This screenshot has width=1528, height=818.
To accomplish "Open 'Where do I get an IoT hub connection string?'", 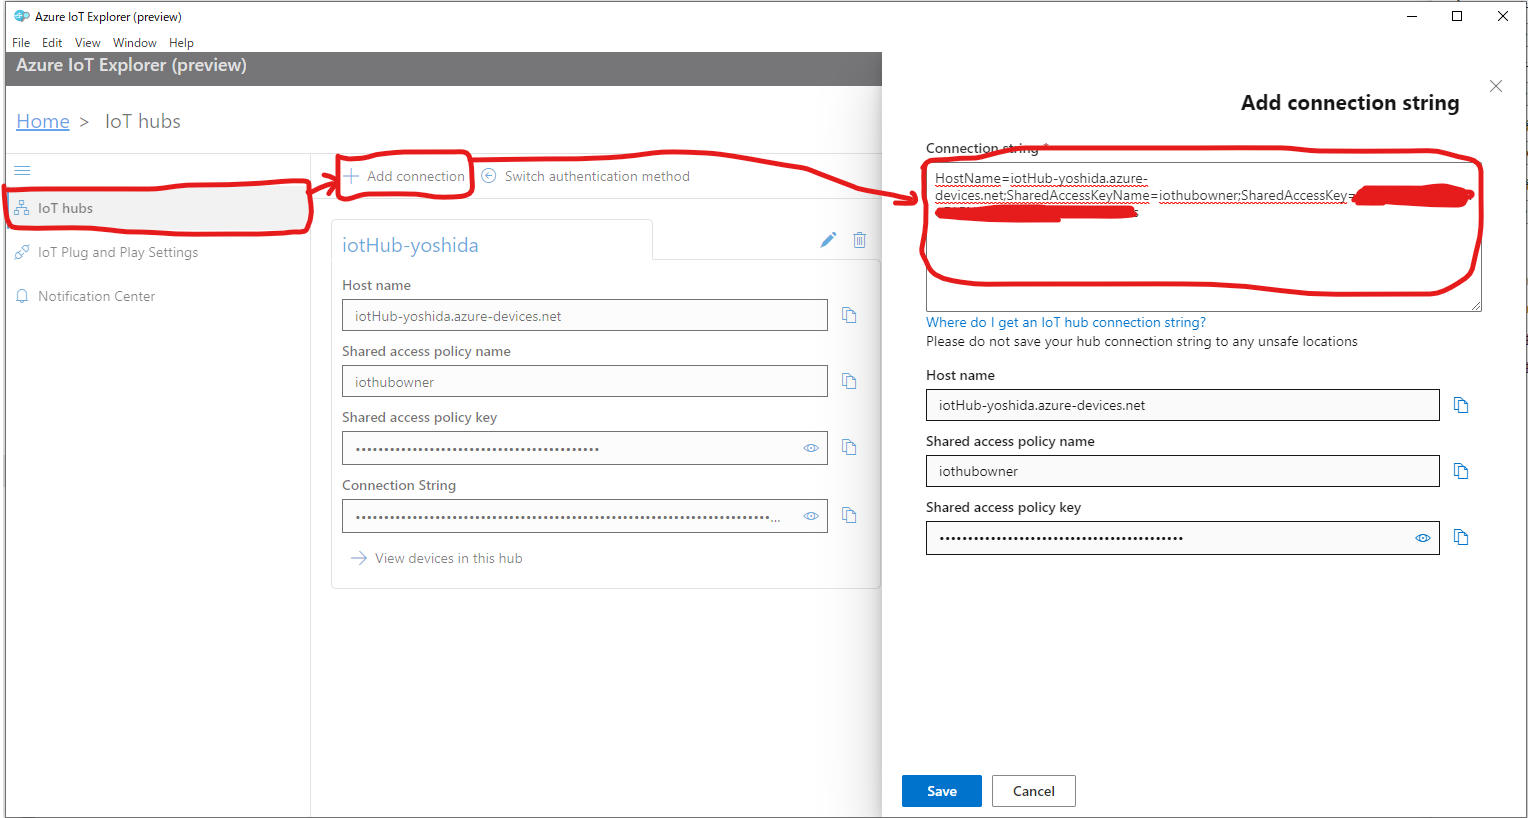I will pyautogui.click(x=1066, y=322).
